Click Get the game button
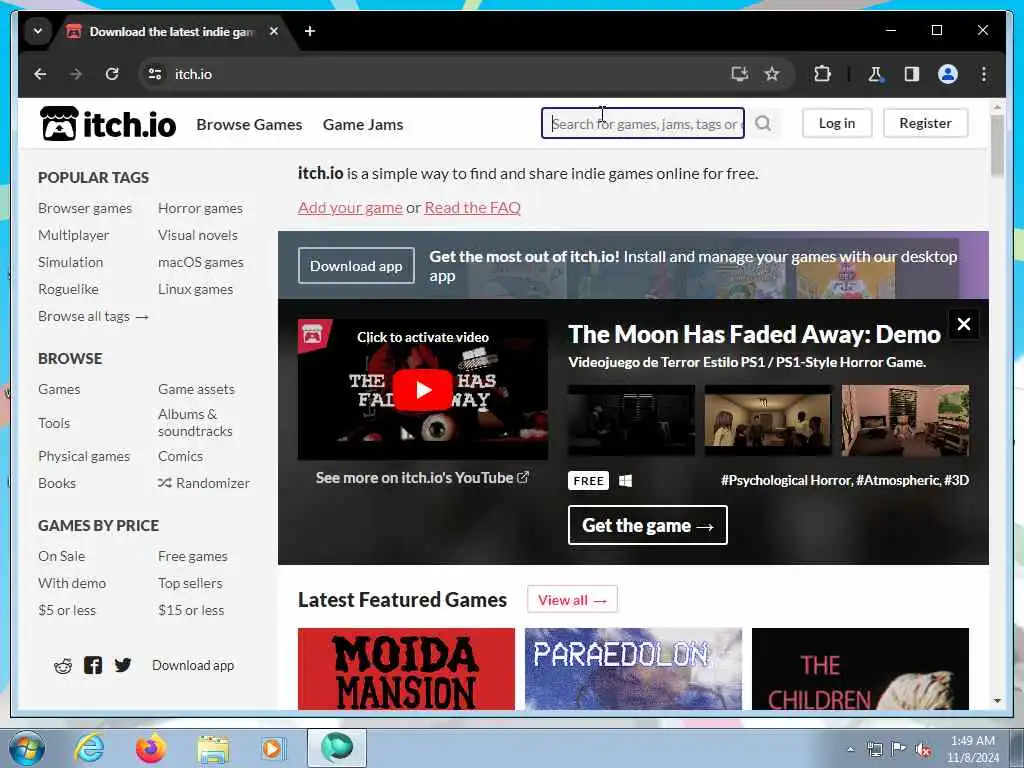Viewport: 1024px width, 768px height. 647,525
